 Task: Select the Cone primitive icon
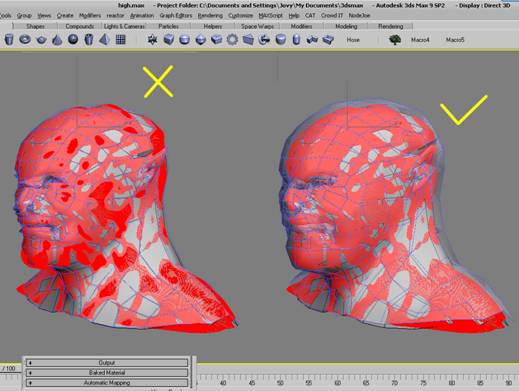point(57,40)
